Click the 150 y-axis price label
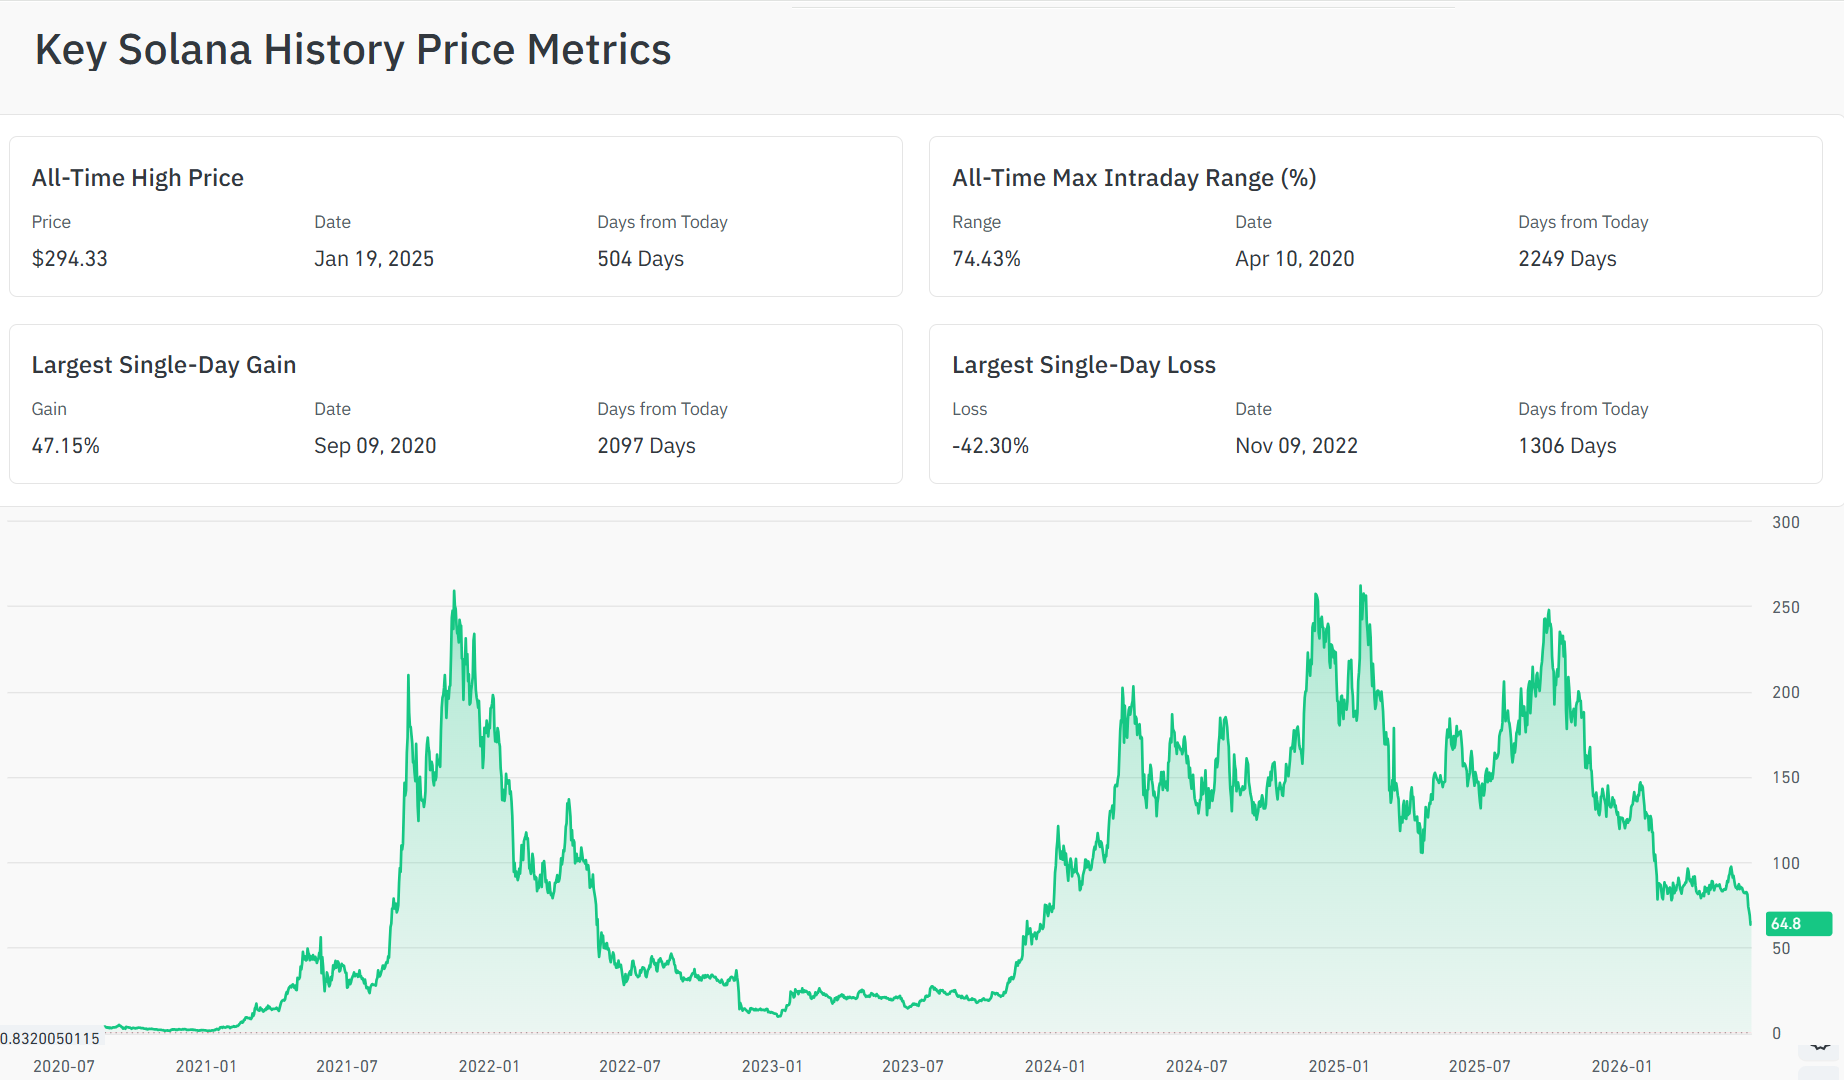The height and width of the screenshot is (1080, 1844). pyautogui.click(x=1786, y=777)
